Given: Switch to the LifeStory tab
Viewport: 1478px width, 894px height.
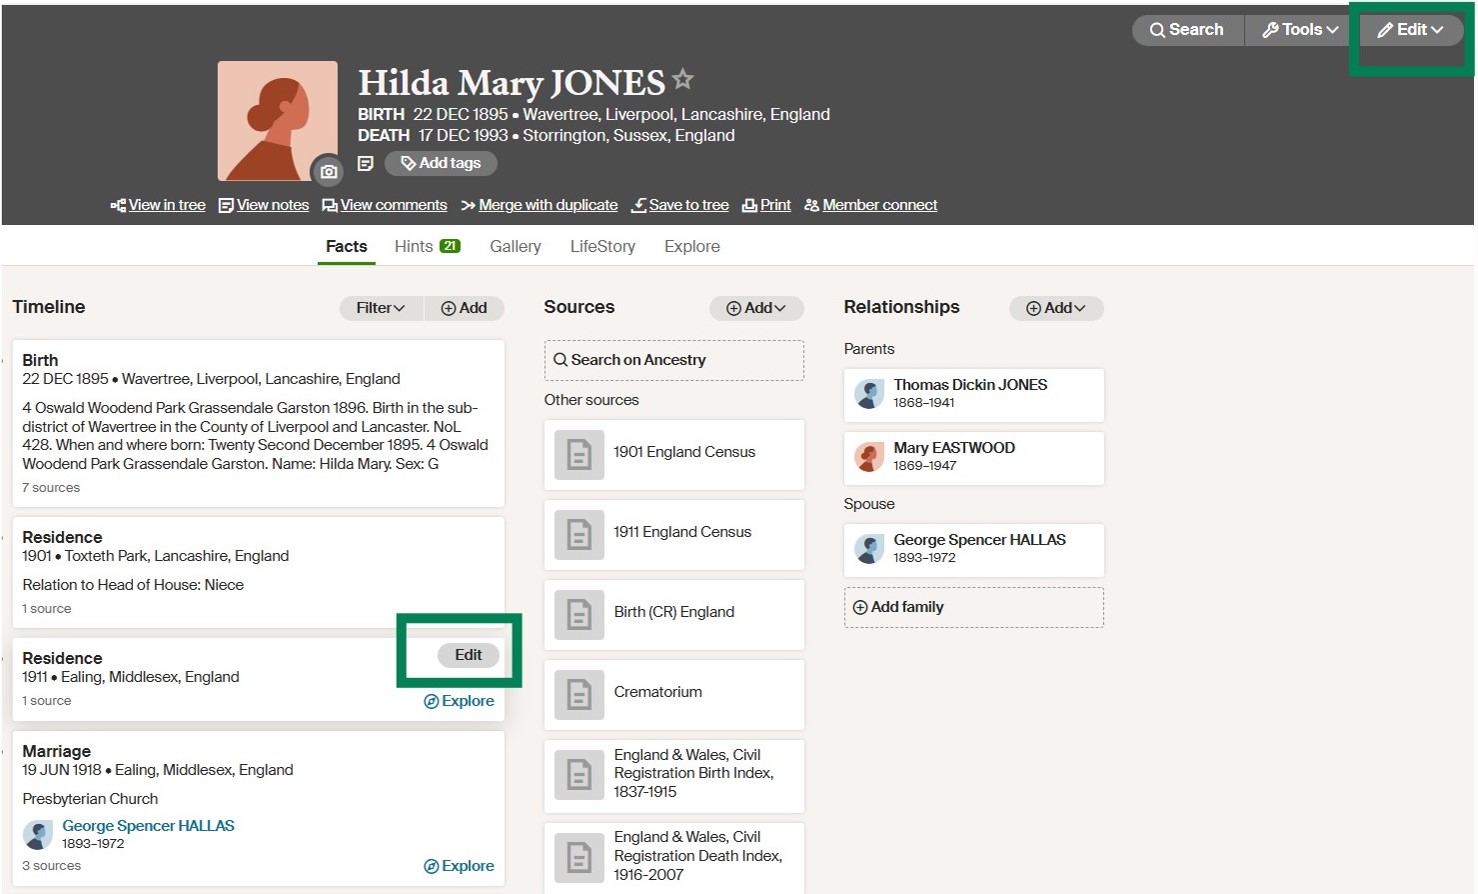Looking at the screenshot, I should 602,246.
